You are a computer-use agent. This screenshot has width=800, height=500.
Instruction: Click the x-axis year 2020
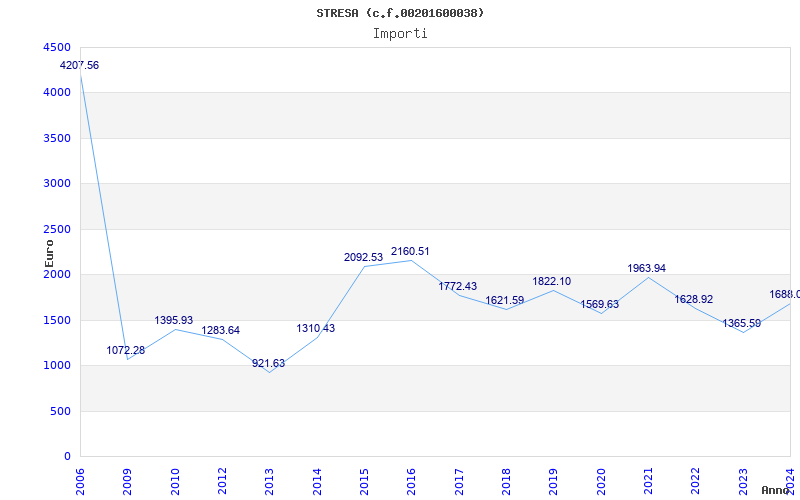tap(601, 481)
